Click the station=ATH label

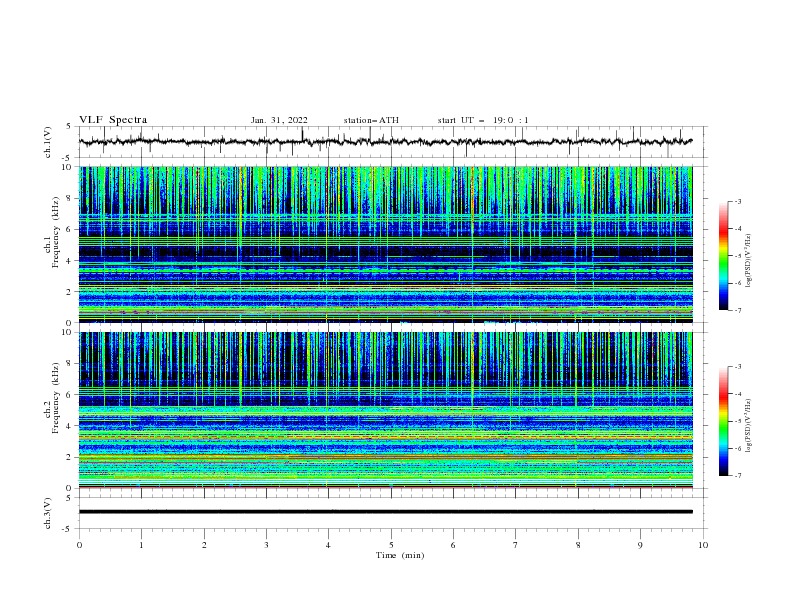coord(371,120)
